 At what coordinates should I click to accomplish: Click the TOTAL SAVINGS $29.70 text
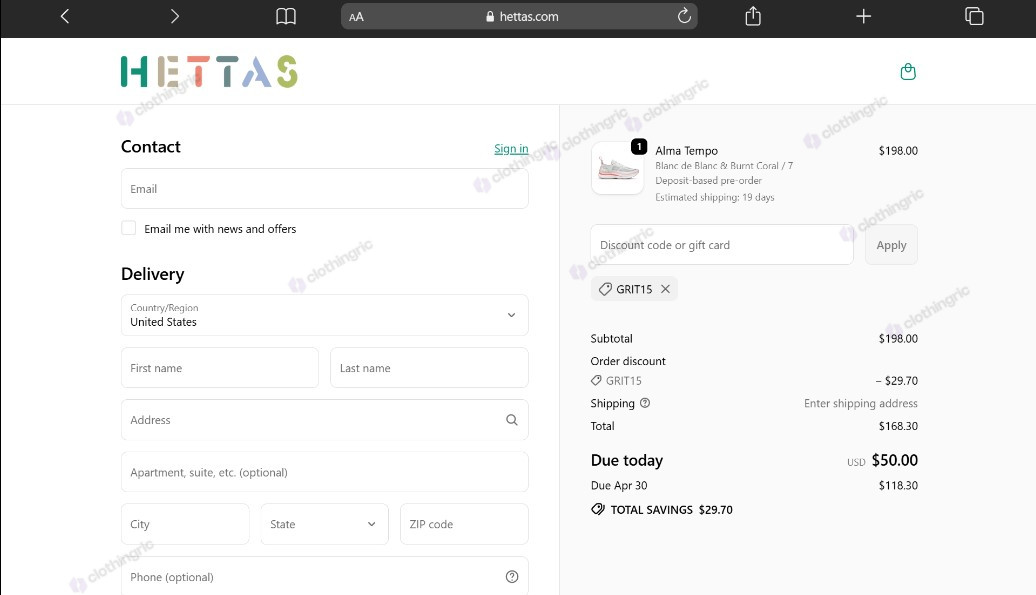[x=671, y=510]
